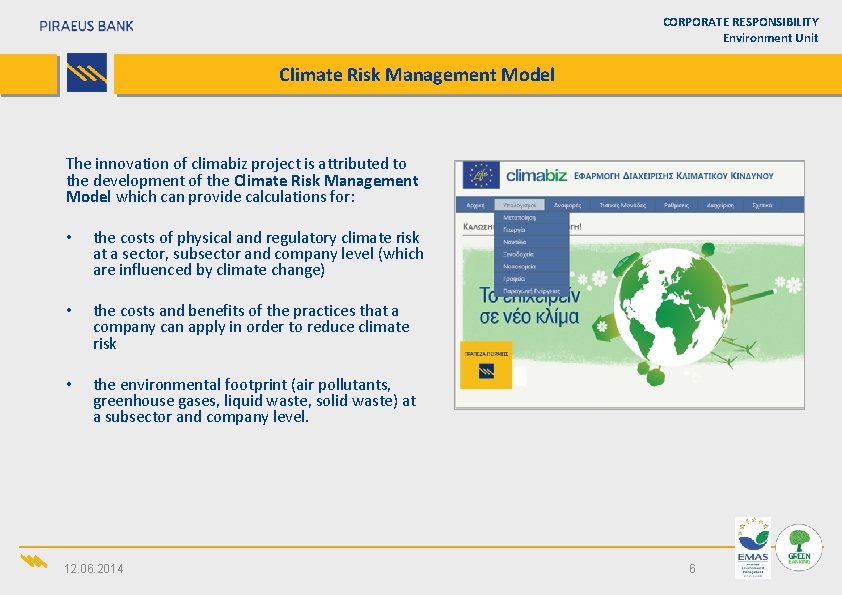Select Παραγωγή Ενέργειας from the dropdown

point(532,291)
